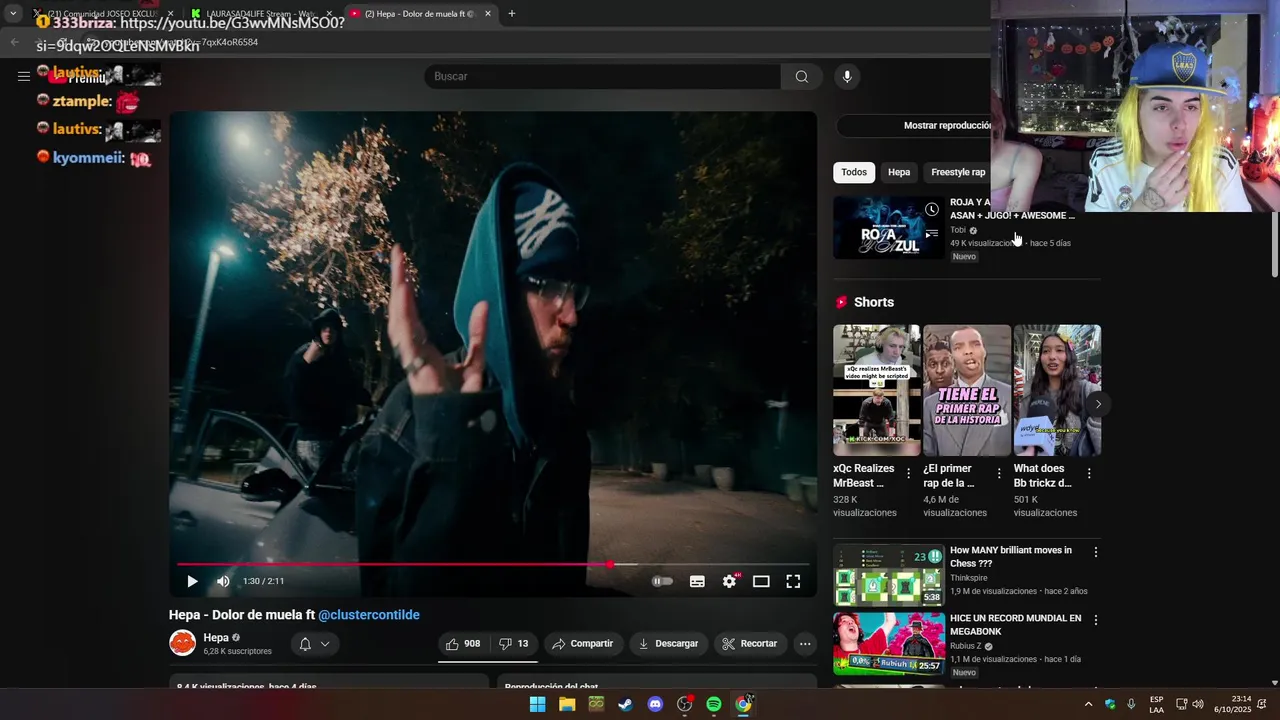Dislike the video showing 13

point(514,644)
